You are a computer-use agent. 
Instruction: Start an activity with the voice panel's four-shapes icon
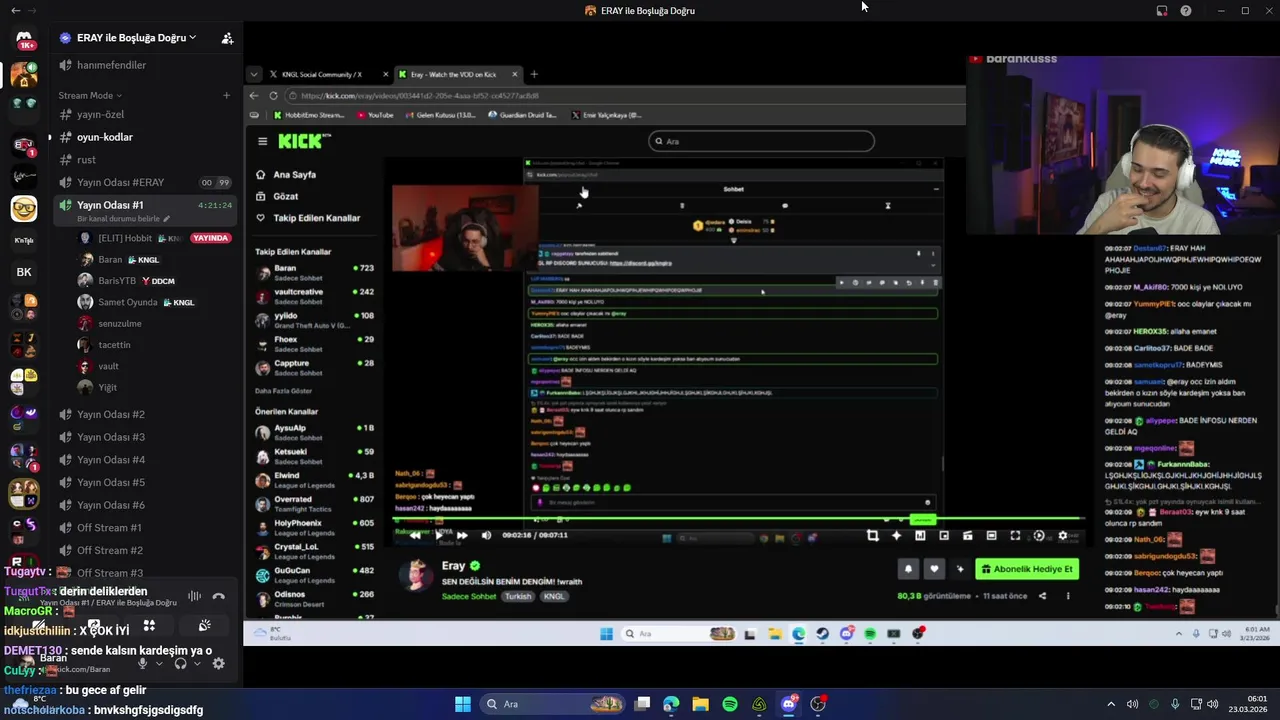(149, 626)
